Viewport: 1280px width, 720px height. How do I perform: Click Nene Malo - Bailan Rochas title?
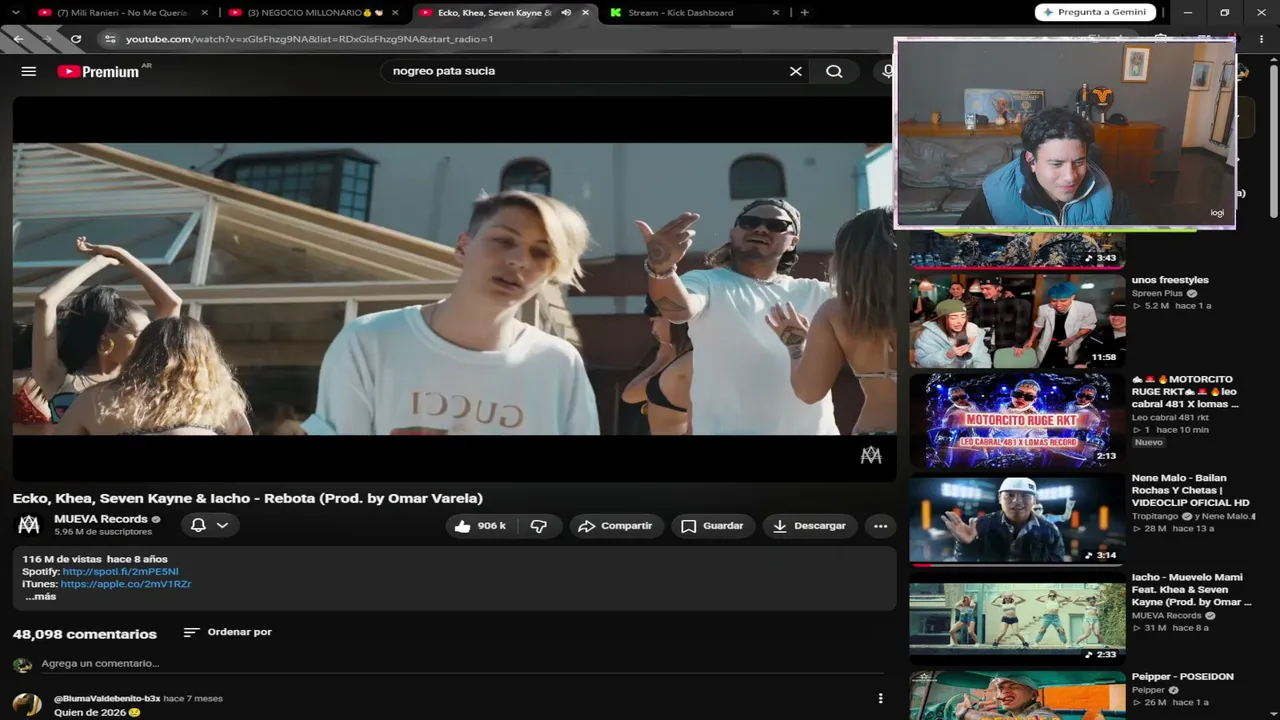(x=1191, y=490)
